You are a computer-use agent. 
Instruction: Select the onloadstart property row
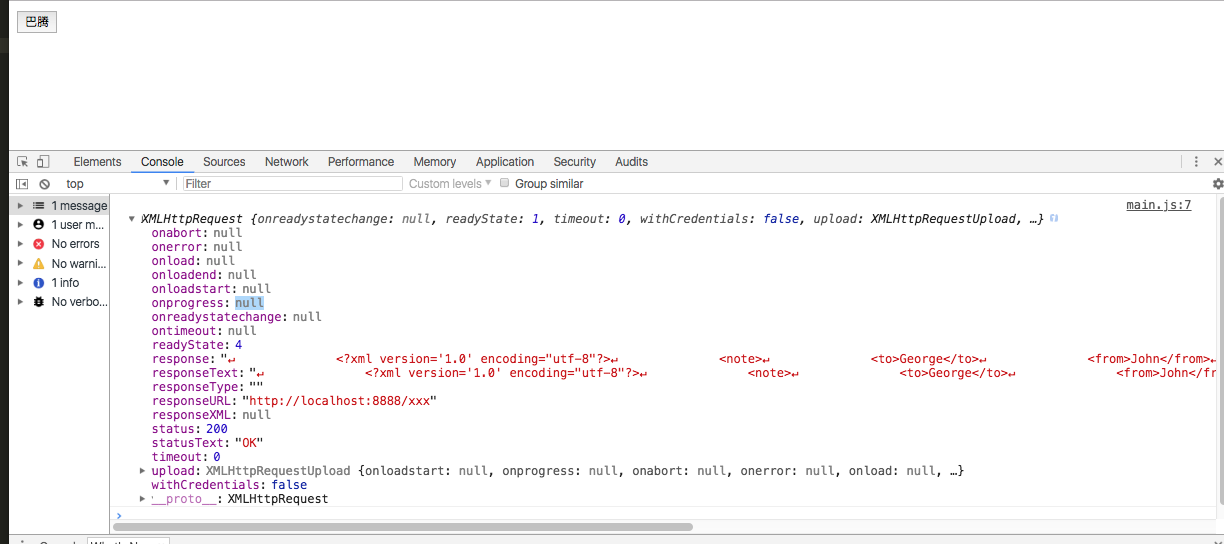pyautogui.click(x=211, y=289)
